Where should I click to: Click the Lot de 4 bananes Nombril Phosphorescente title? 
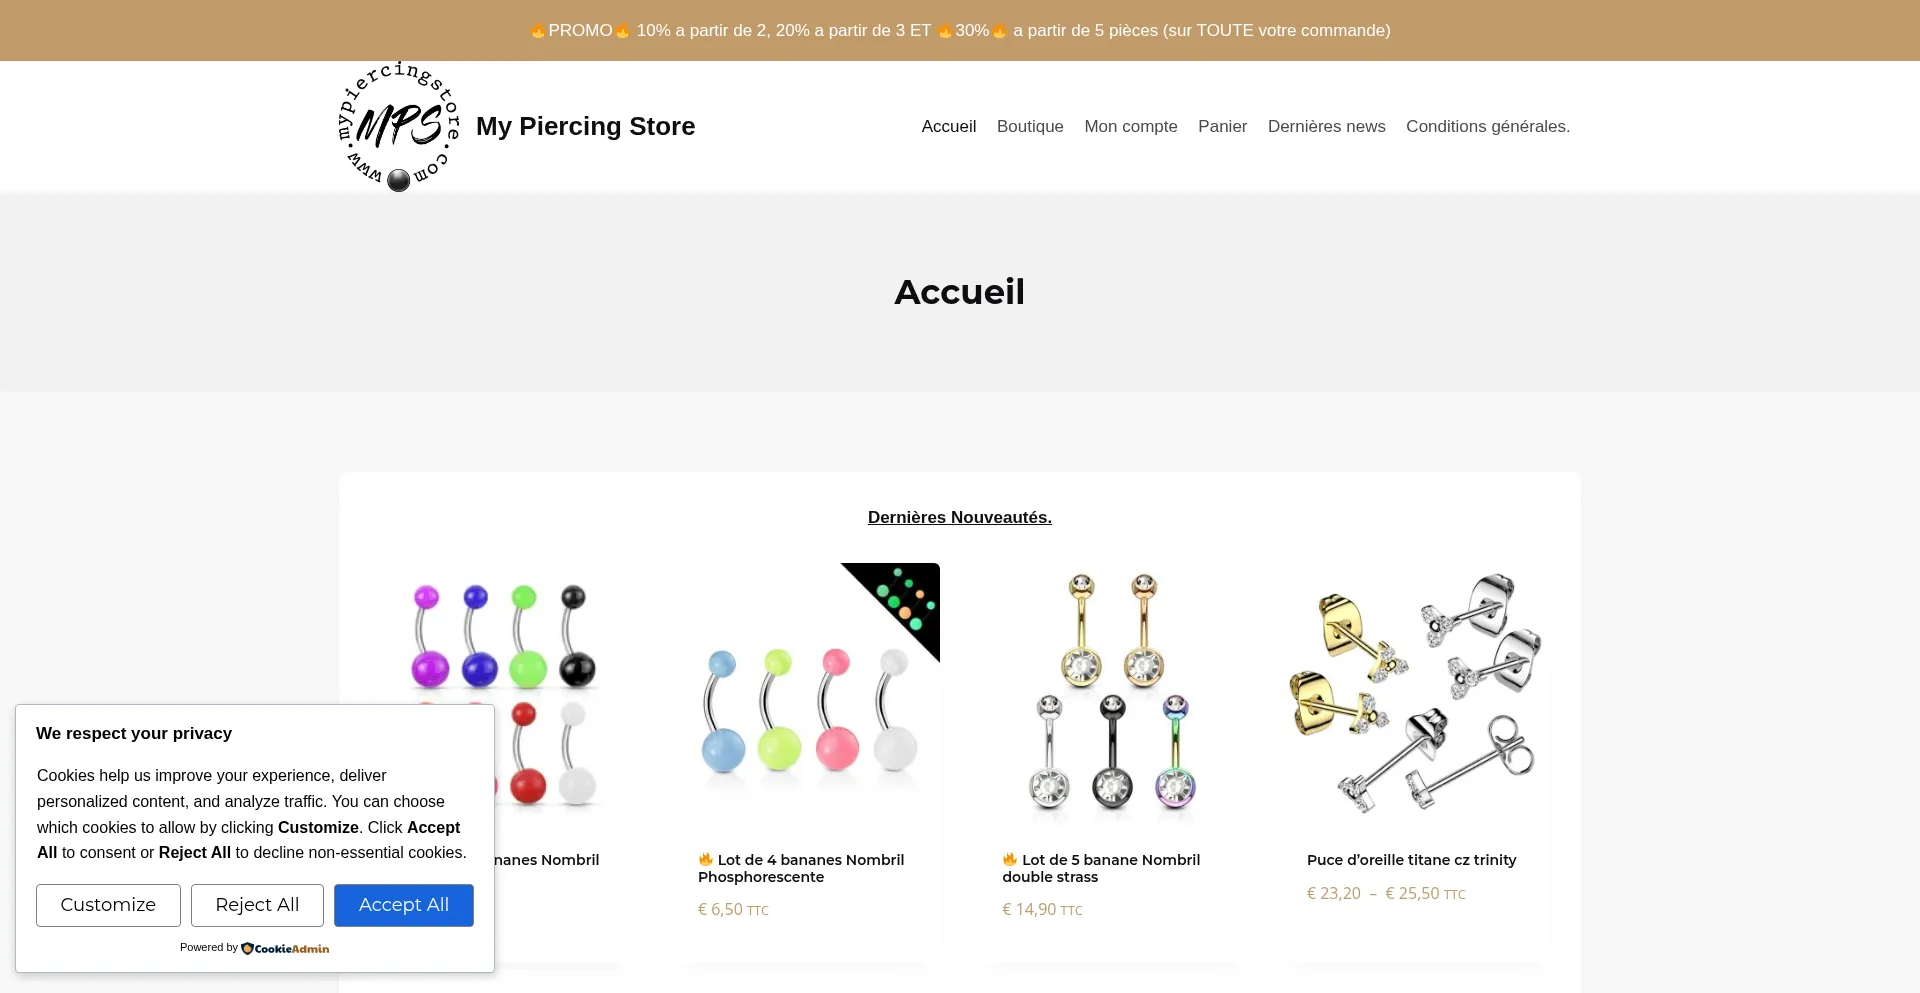point(810,868)
